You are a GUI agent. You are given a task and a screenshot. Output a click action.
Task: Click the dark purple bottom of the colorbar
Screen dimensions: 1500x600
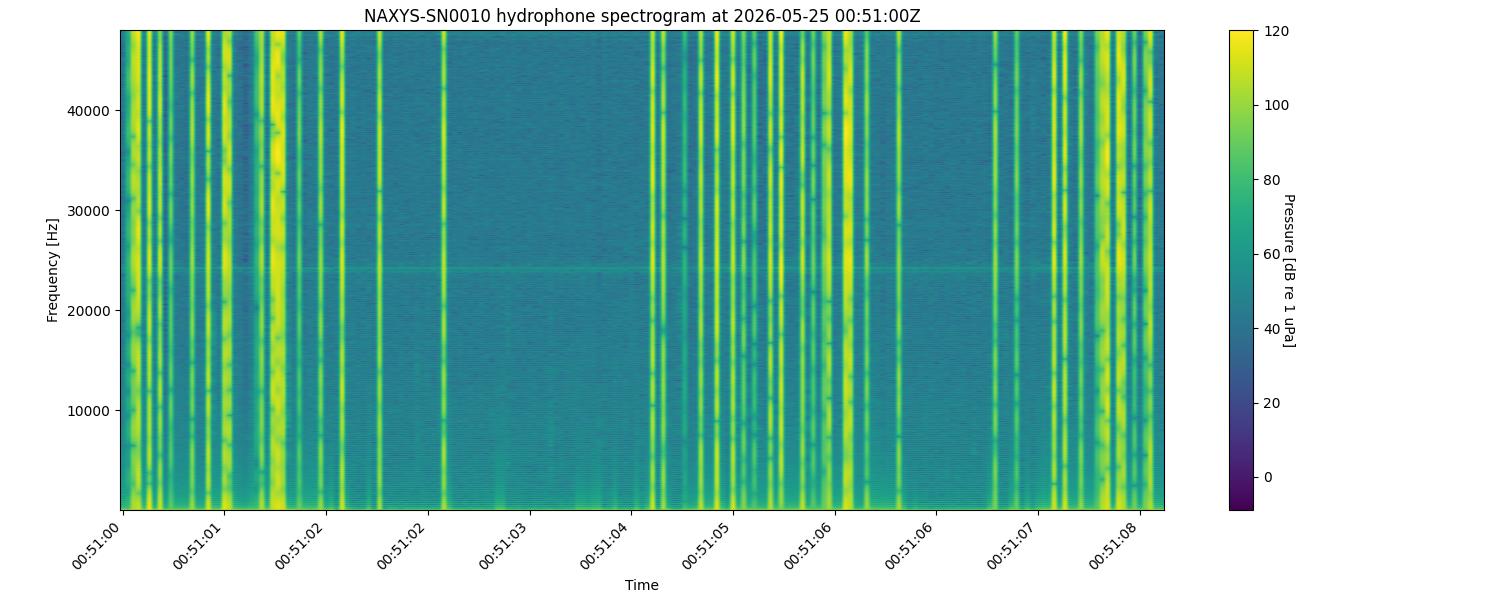[x=1241, y=502]
